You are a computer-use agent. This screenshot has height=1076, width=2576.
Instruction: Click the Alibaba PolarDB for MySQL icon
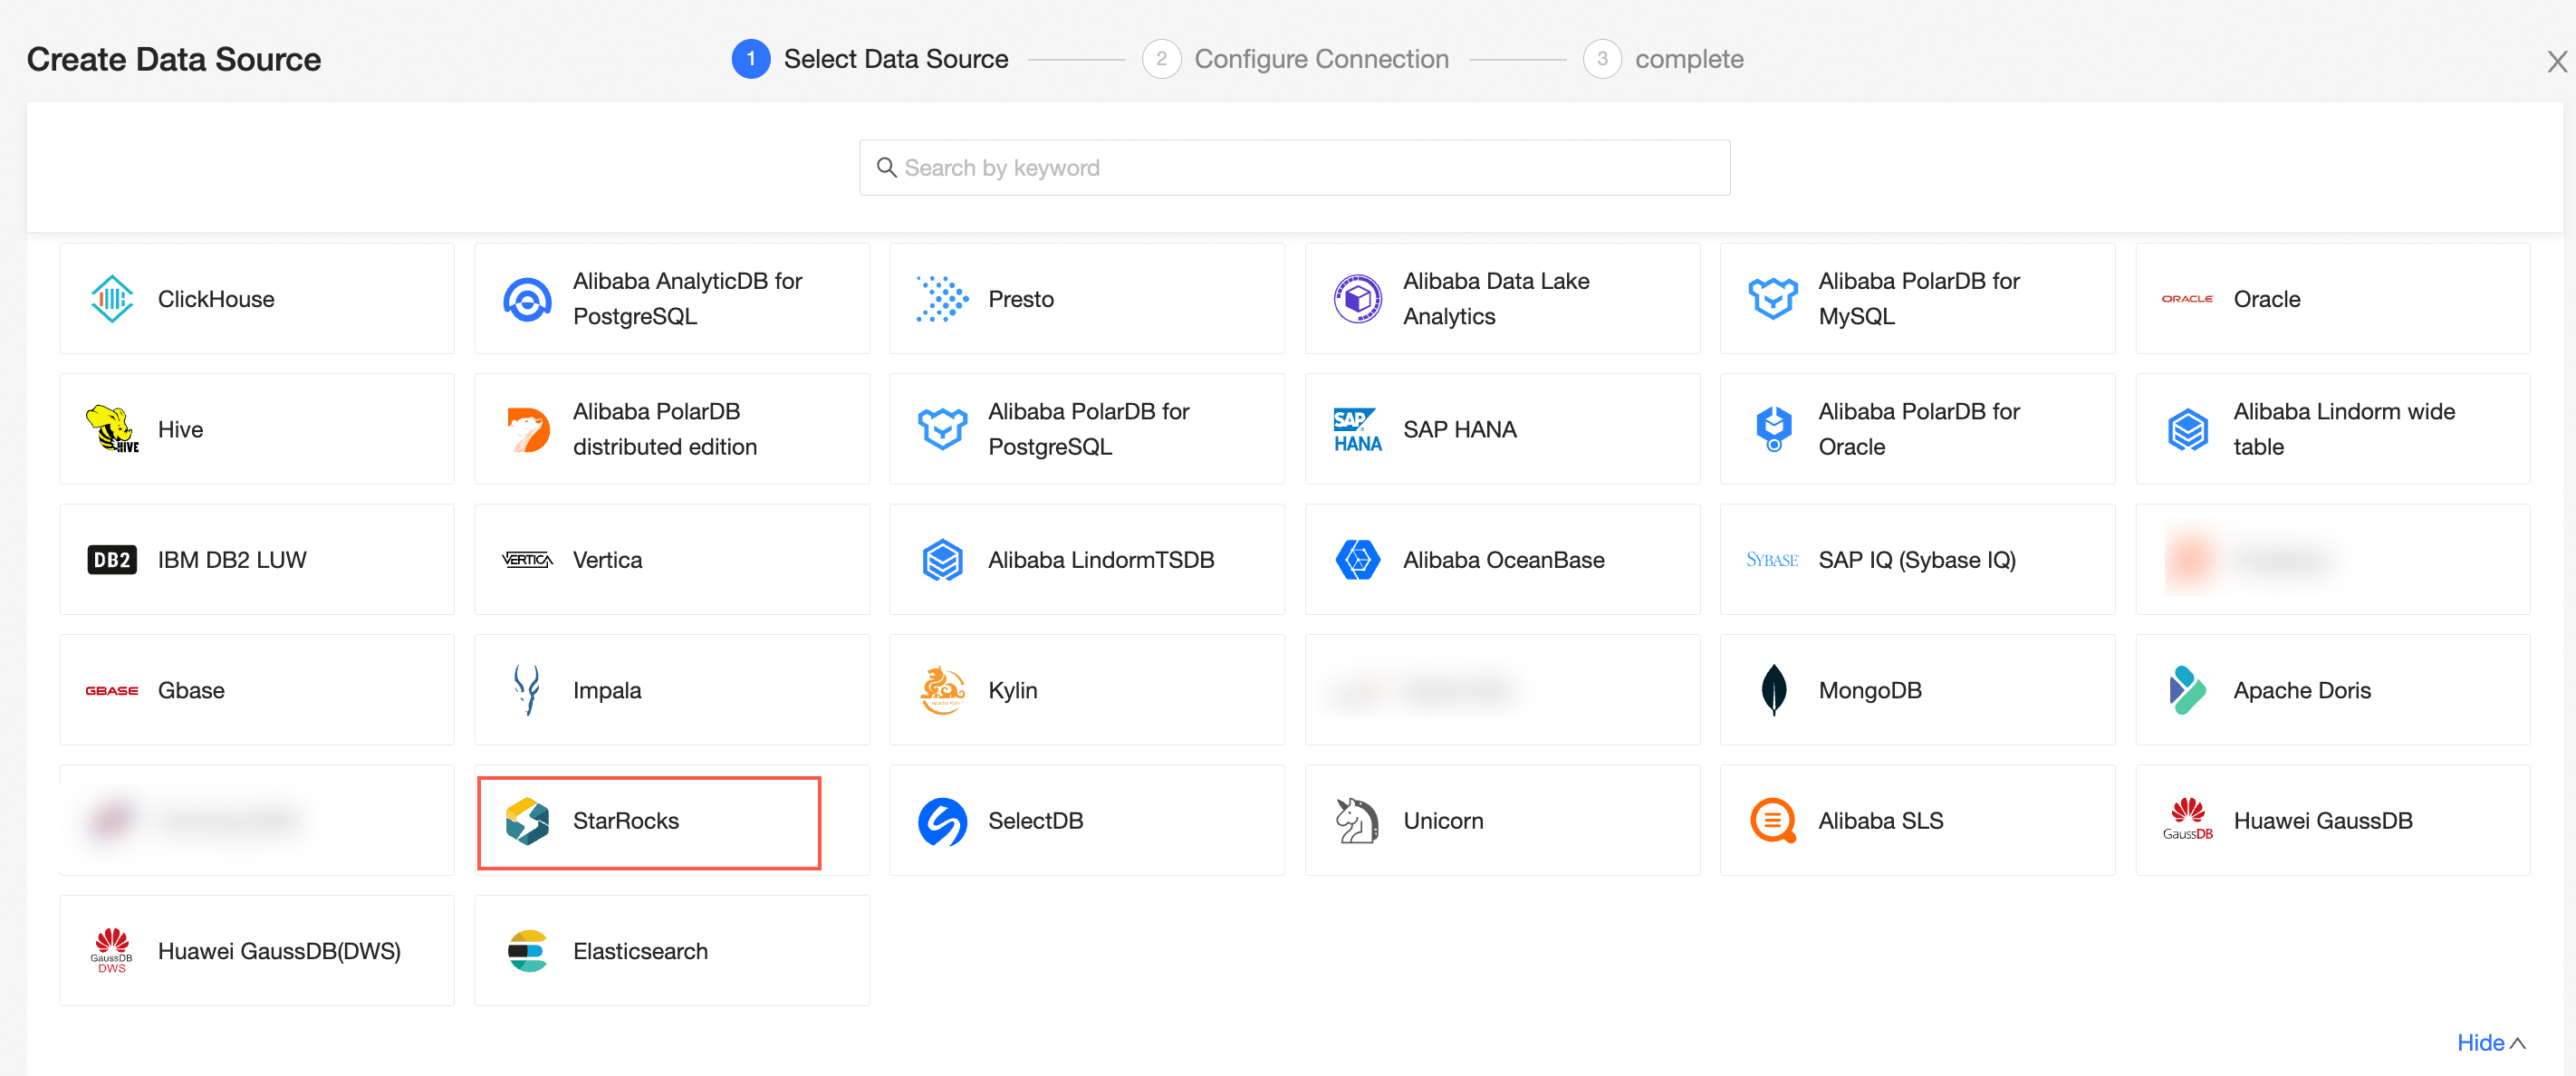pyautogui.click(x=1772, y=299)
